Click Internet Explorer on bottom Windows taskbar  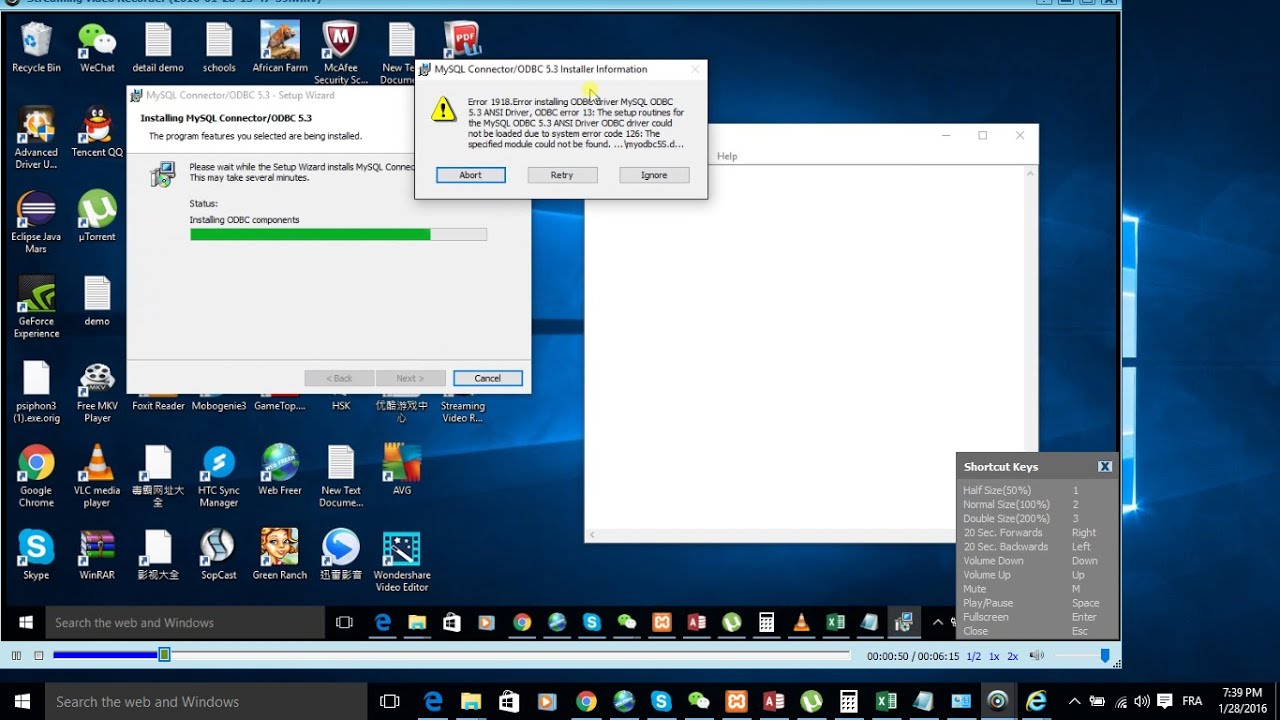[1036, 701]
